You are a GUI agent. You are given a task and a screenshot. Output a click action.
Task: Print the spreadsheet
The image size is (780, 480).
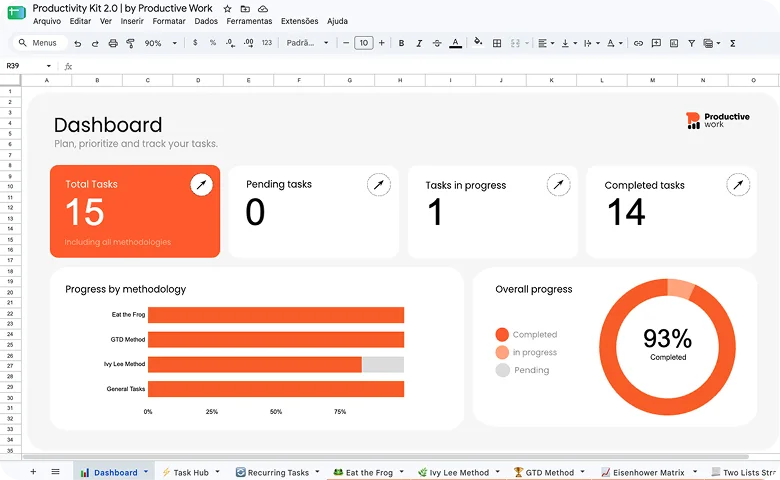(x=113, y=43)
